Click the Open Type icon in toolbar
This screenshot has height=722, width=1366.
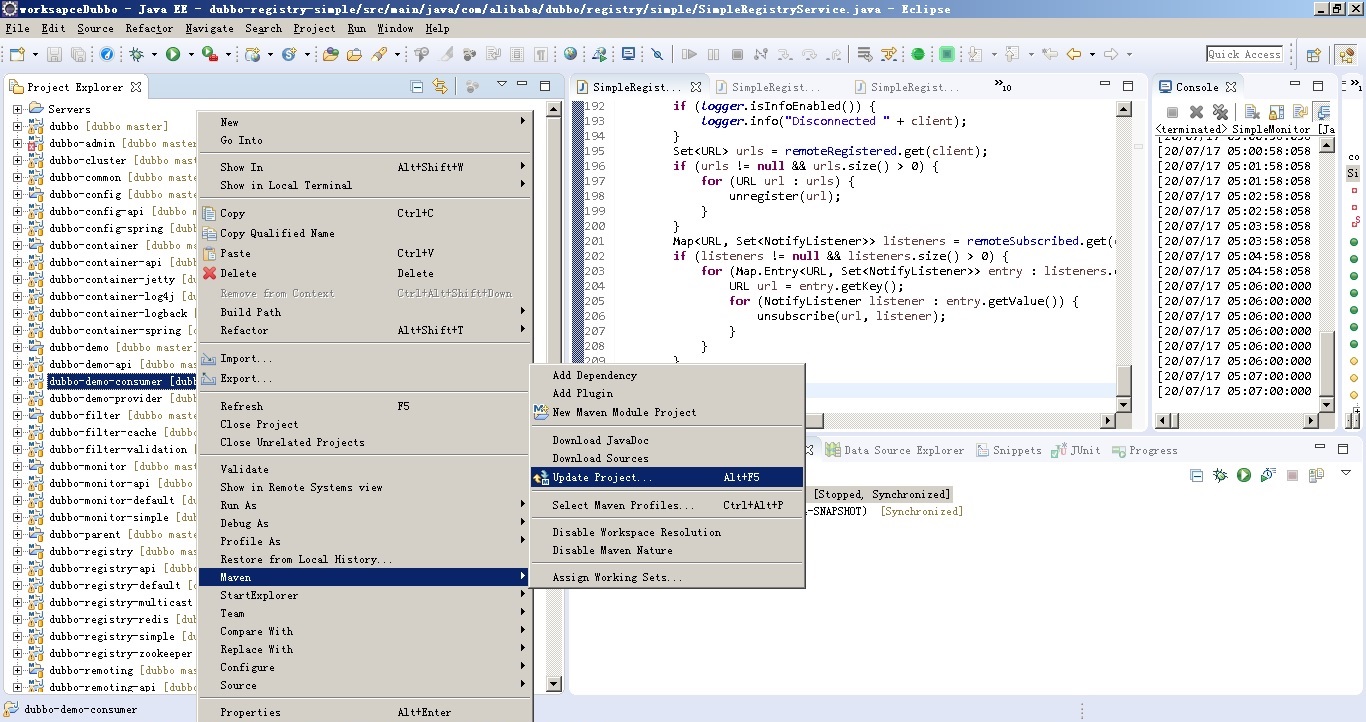(330, 54)
